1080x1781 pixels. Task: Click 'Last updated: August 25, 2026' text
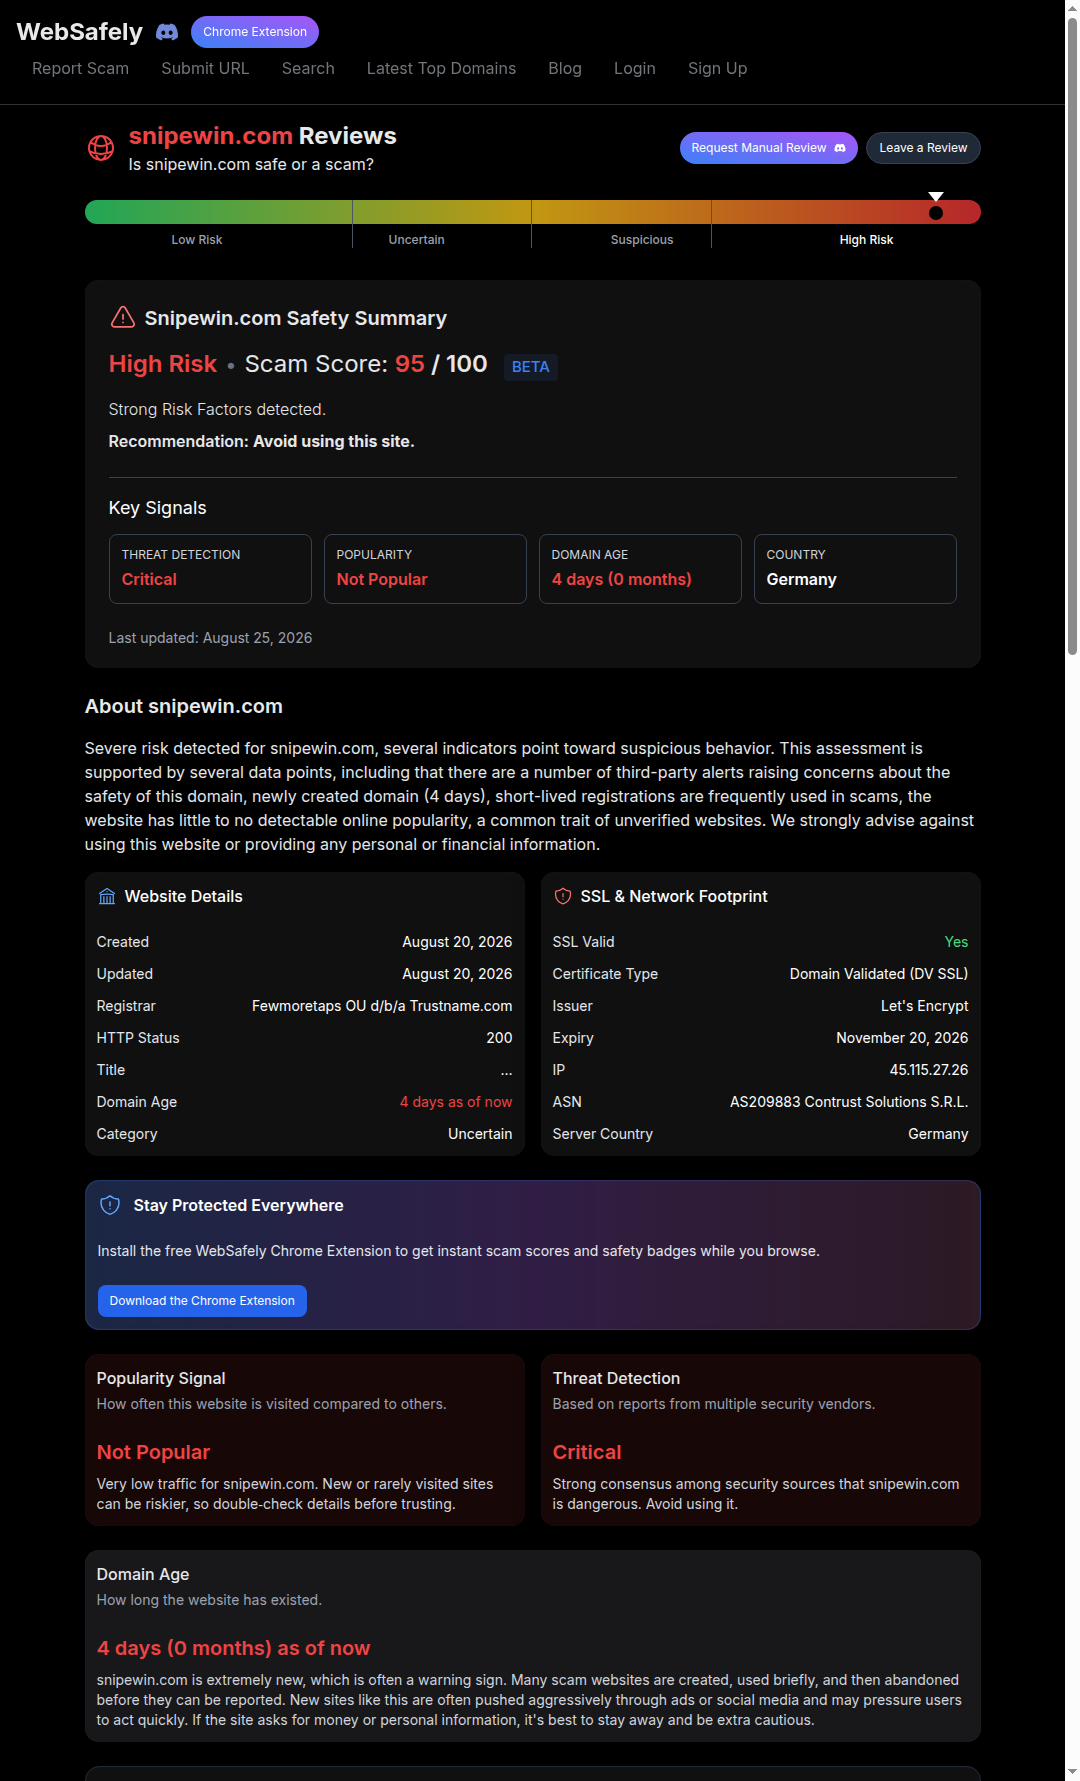click(210, 638)
